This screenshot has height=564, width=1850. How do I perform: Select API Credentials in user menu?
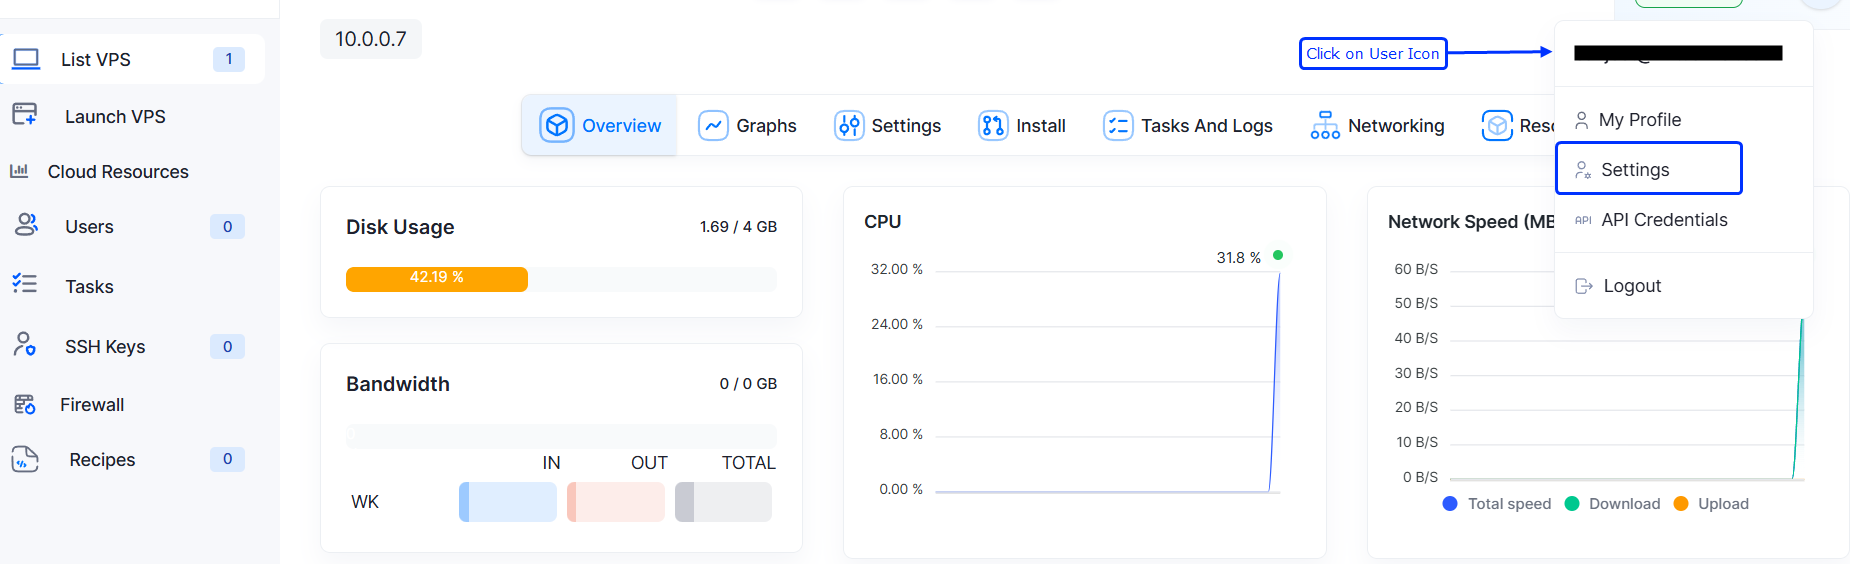[1663, 220]
